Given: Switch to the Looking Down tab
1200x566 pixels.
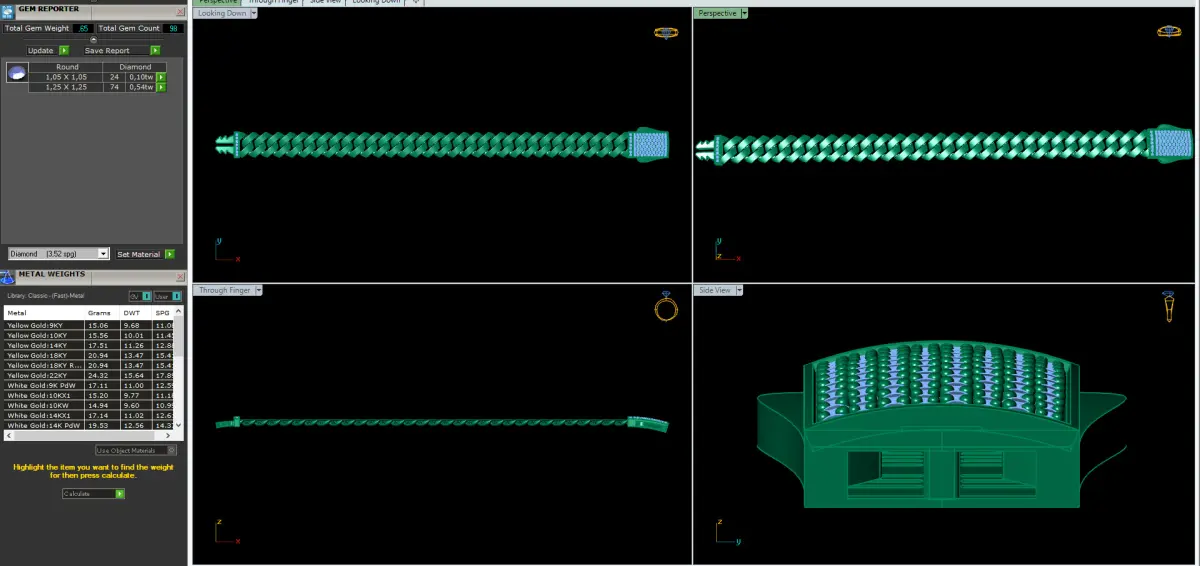Looking at the screenshot, I should (x=377, y=2).
